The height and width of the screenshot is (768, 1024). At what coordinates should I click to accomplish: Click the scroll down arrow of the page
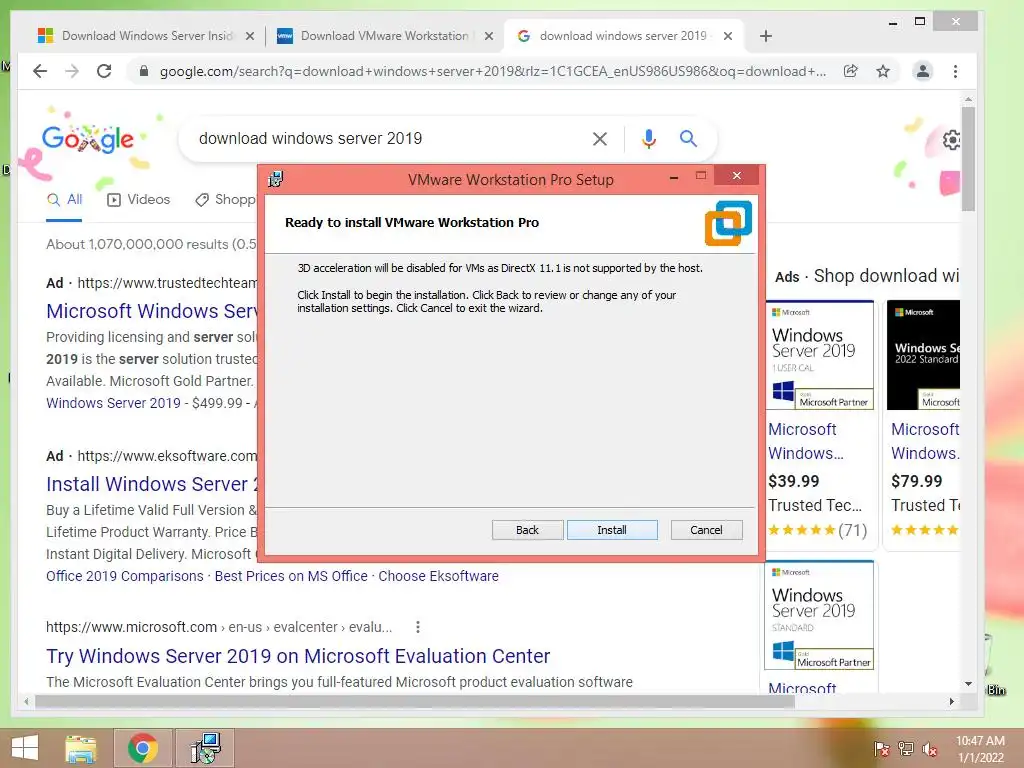click(x=968, y=684)
